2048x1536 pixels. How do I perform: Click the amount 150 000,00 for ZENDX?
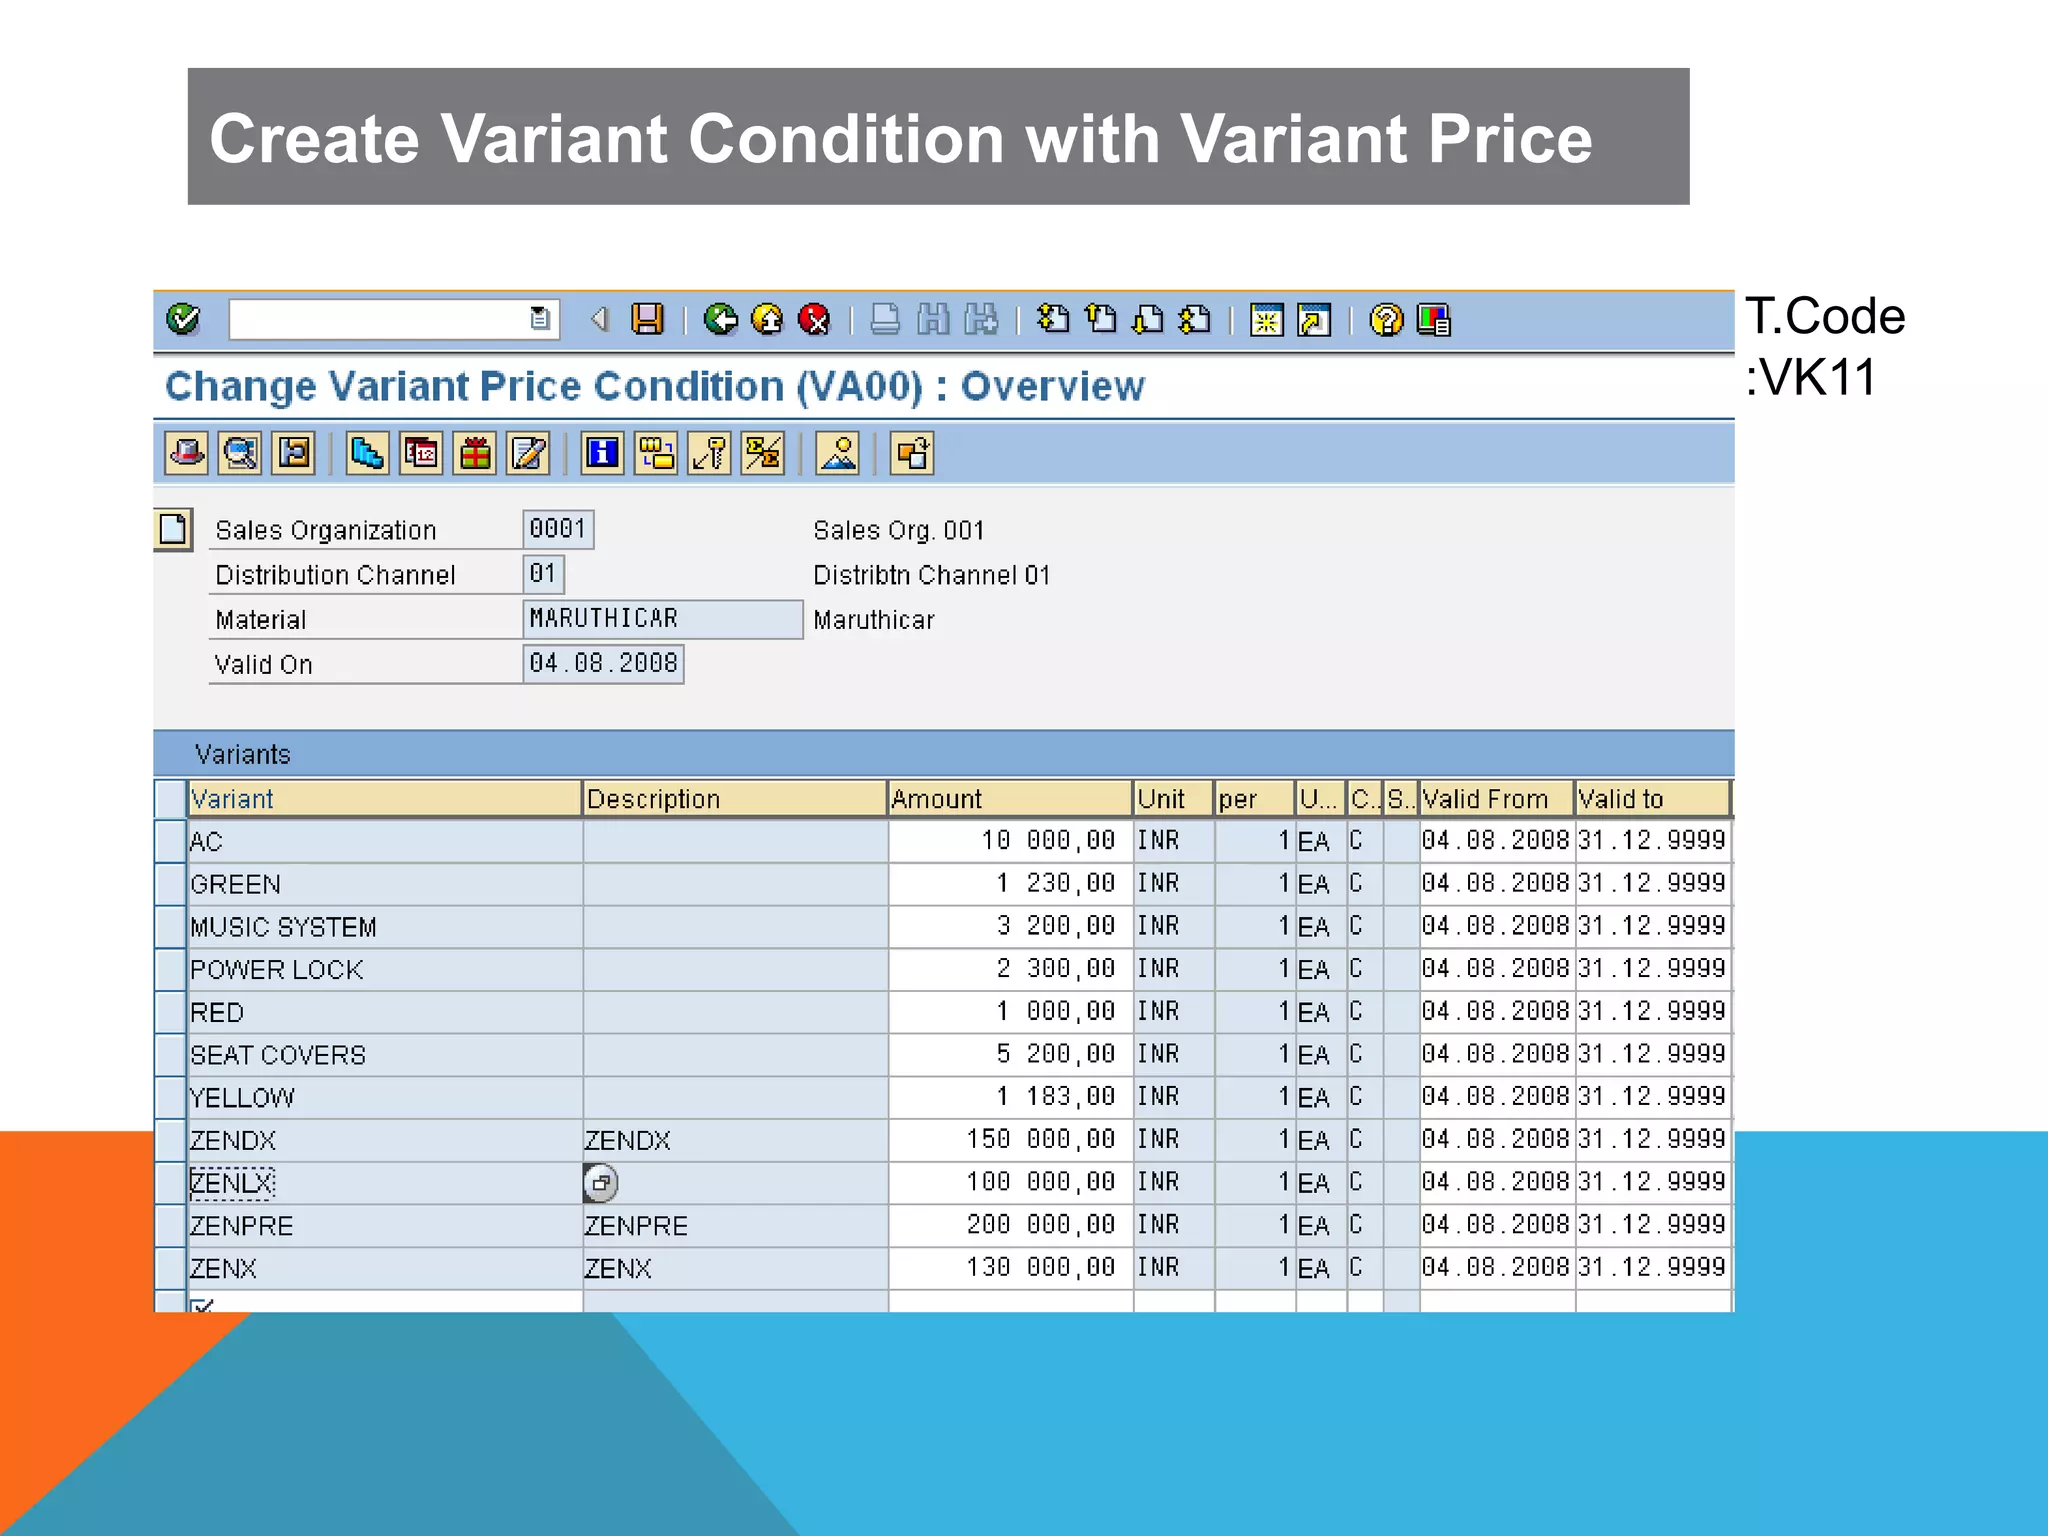click(1010, 1140)
